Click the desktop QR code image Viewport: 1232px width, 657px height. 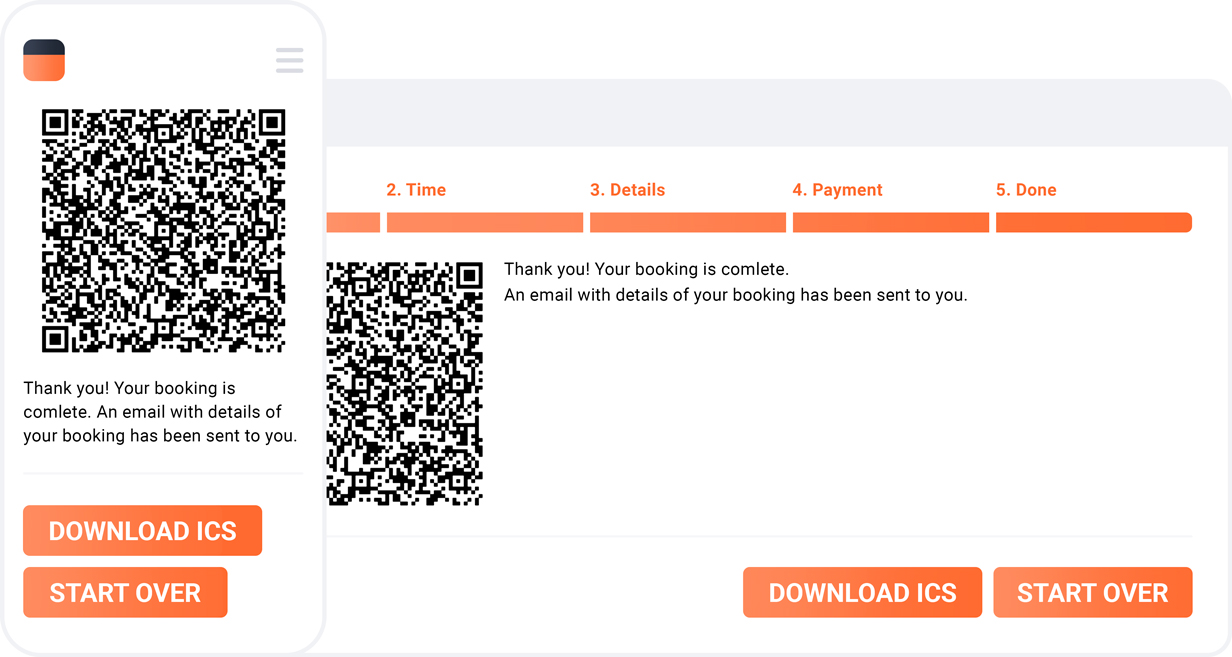[405, 384]
